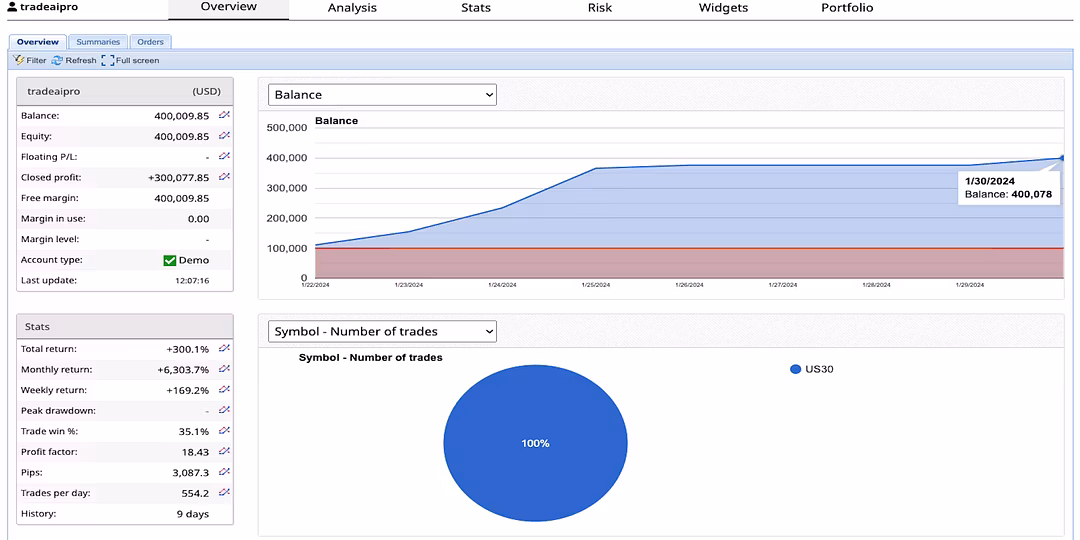Click the chart icon beside Profit factor
Screen dimensions: 1080x540
[224, 451]
